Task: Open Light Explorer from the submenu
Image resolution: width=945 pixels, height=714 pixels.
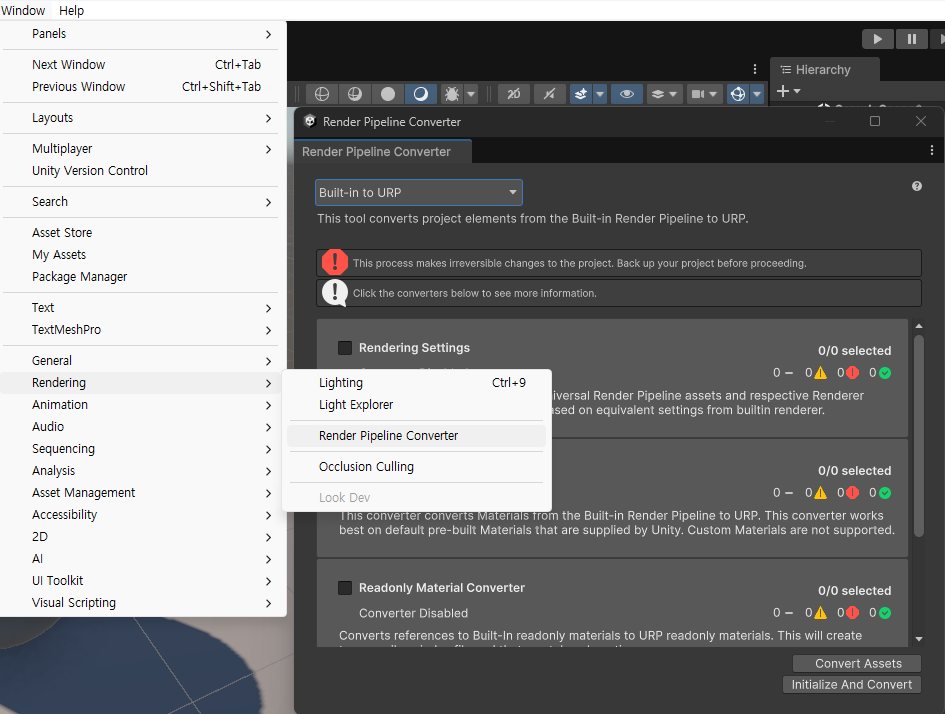Action: pos(416,405)
